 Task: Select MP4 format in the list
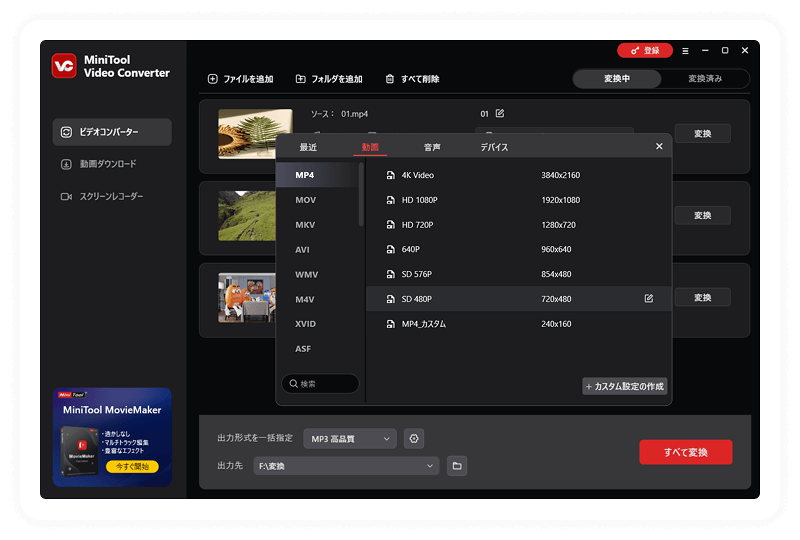click(x=317, y=175)
